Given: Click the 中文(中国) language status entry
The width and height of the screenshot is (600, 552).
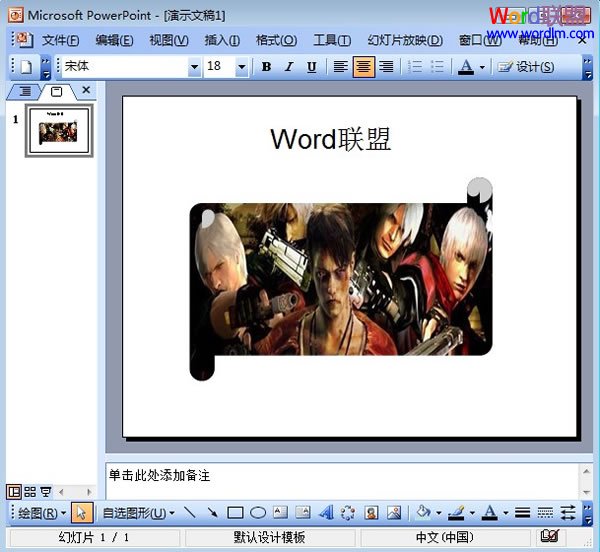Looking at the screenshot, I should tap(445, 537).
